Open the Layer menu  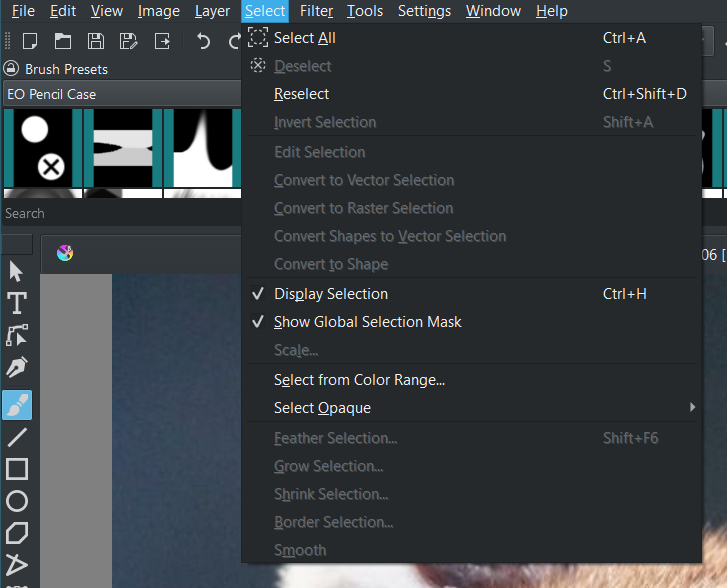tap(212, 11)
